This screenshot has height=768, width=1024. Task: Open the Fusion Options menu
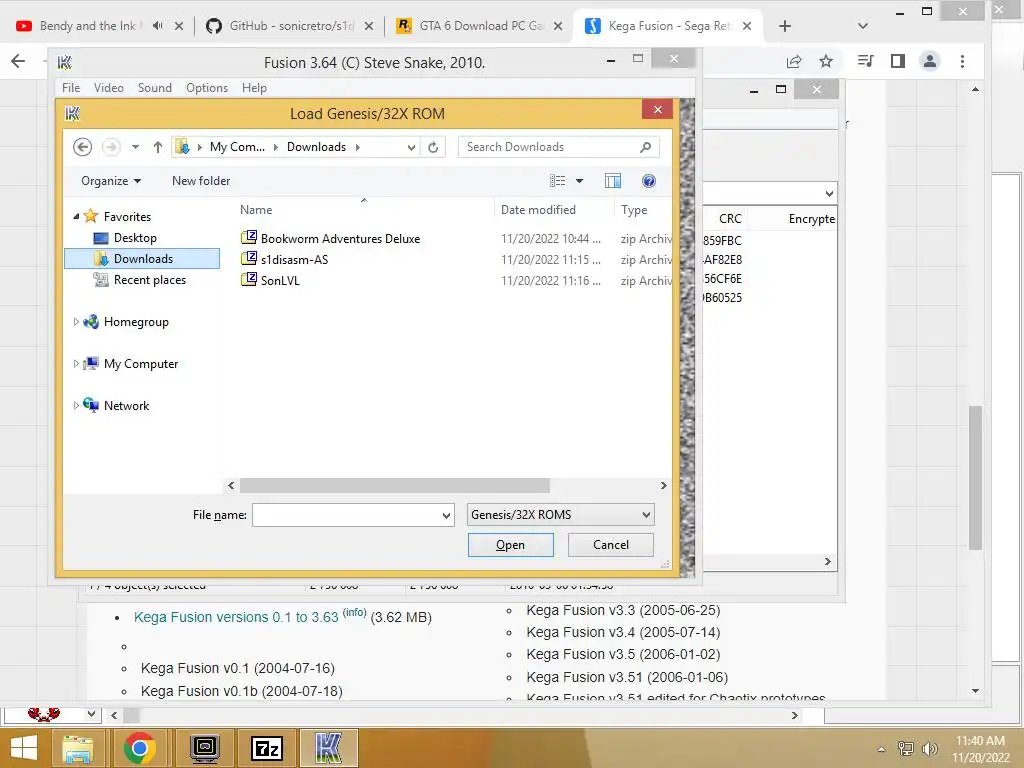point(207,88)
